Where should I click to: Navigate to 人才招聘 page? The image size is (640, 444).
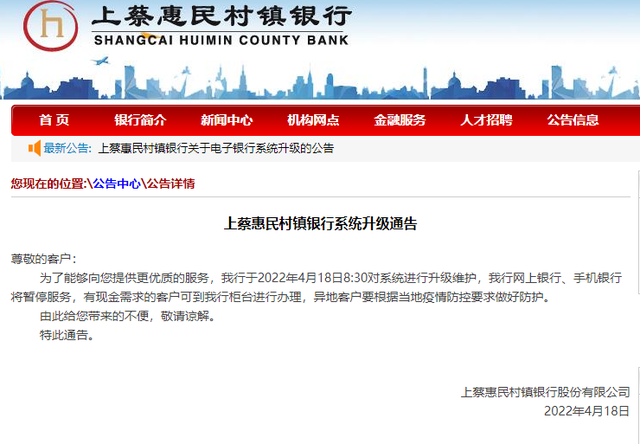pyautogui.click(x=486, y=120)
